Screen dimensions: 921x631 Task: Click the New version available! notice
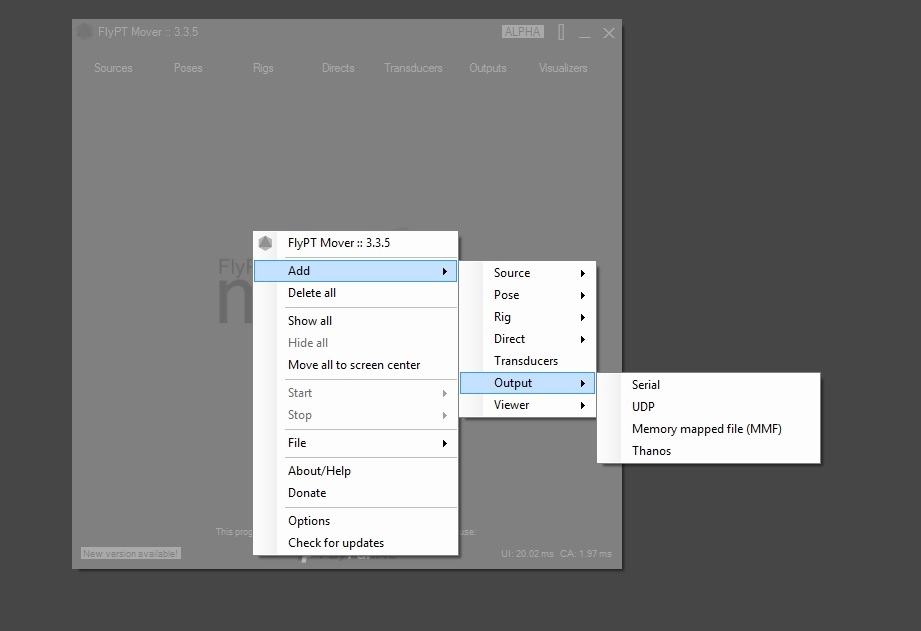(x=130, y=553)
